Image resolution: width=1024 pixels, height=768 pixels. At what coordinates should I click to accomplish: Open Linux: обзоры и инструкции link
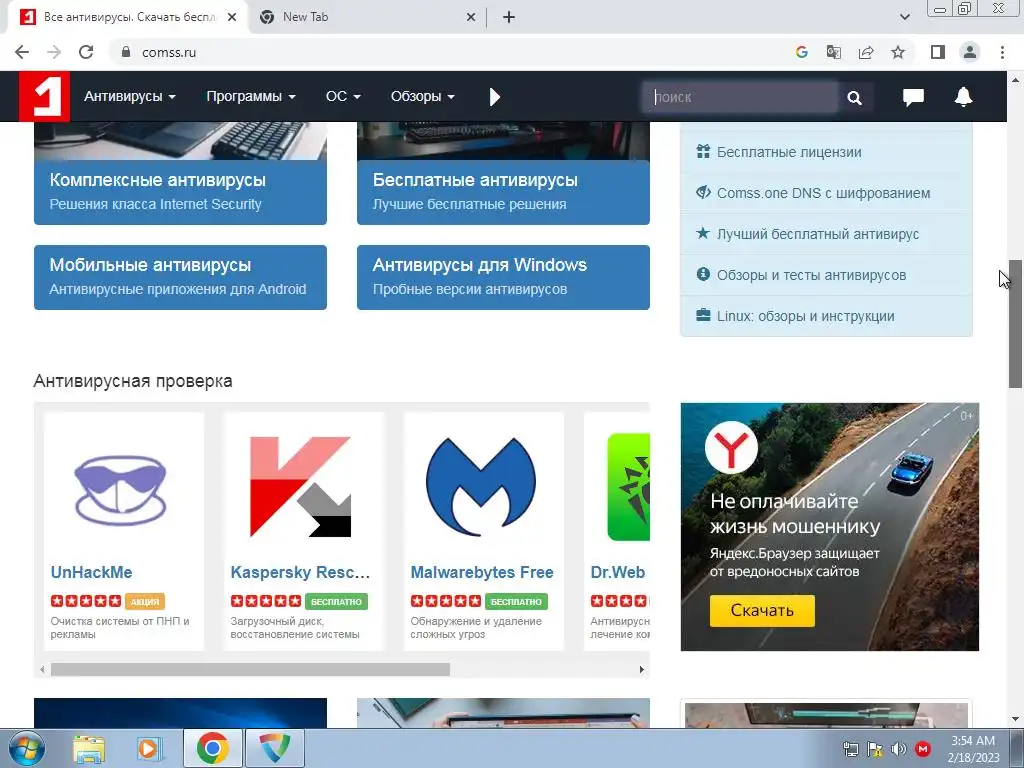pos(805,316)
